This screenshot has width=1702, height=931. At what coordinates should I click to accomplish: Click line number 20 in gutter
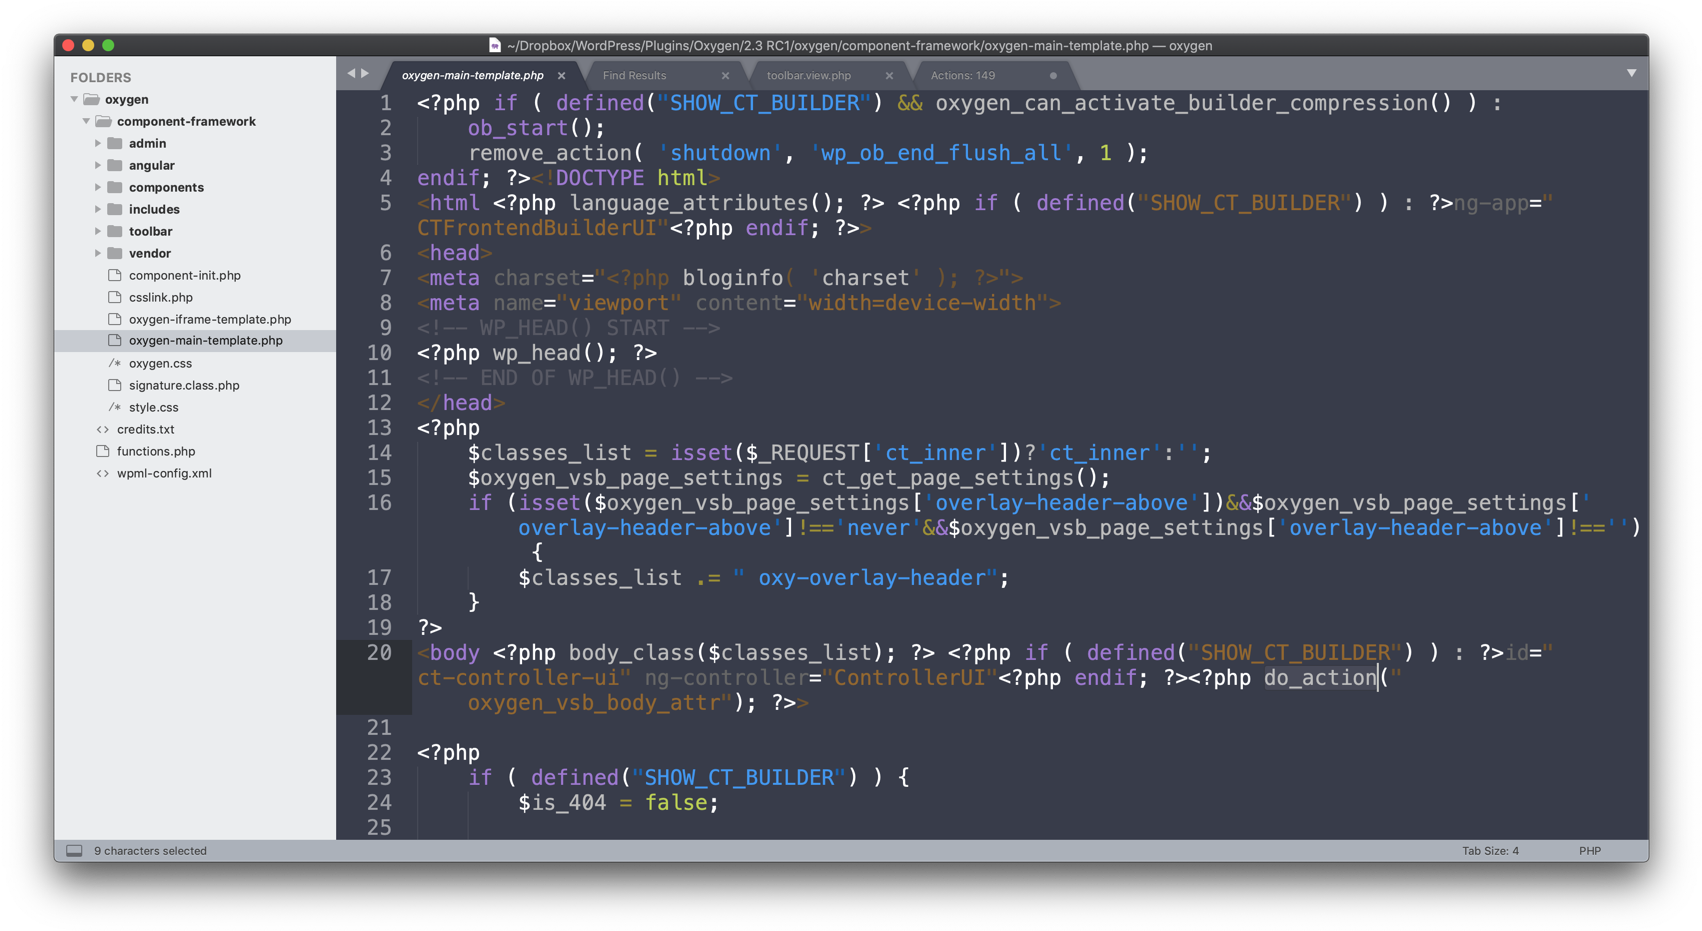pyautogui.click(x=379, y=653)
